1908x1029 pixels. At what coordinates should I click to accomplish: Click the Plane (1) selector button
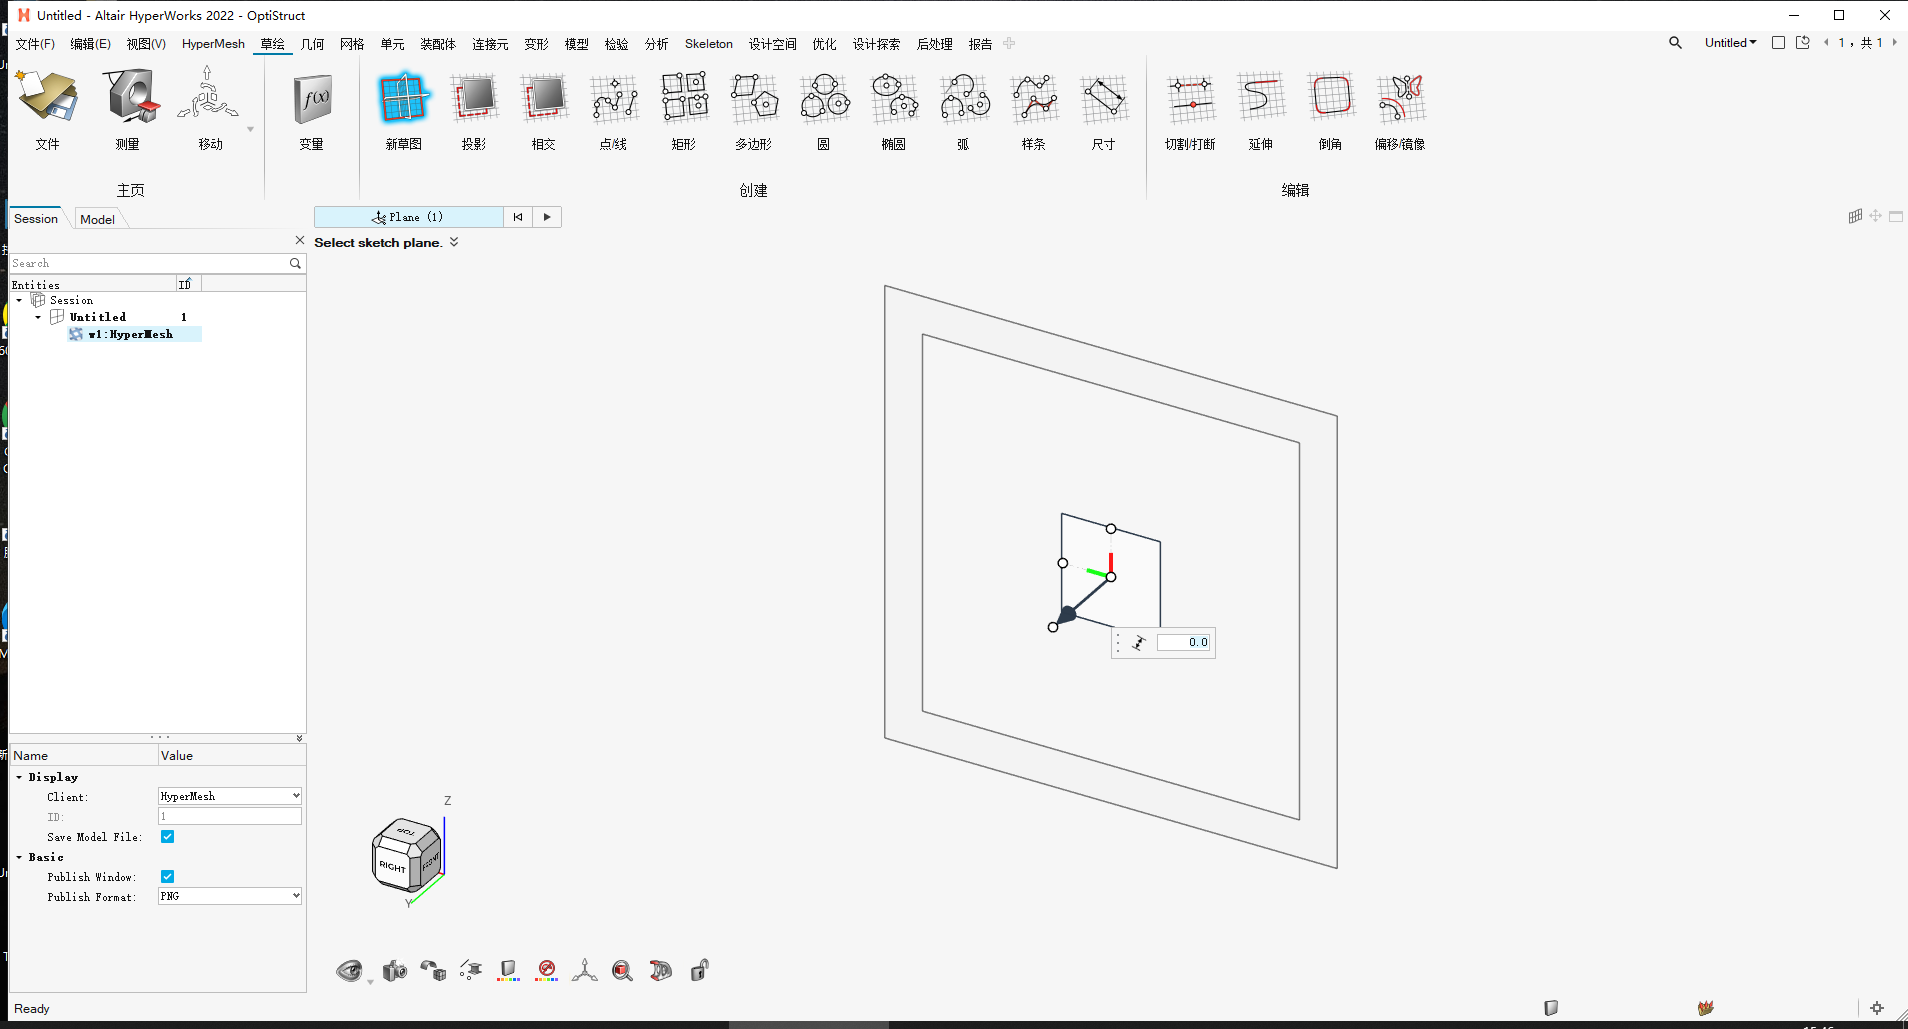click(x=408, y=217)
